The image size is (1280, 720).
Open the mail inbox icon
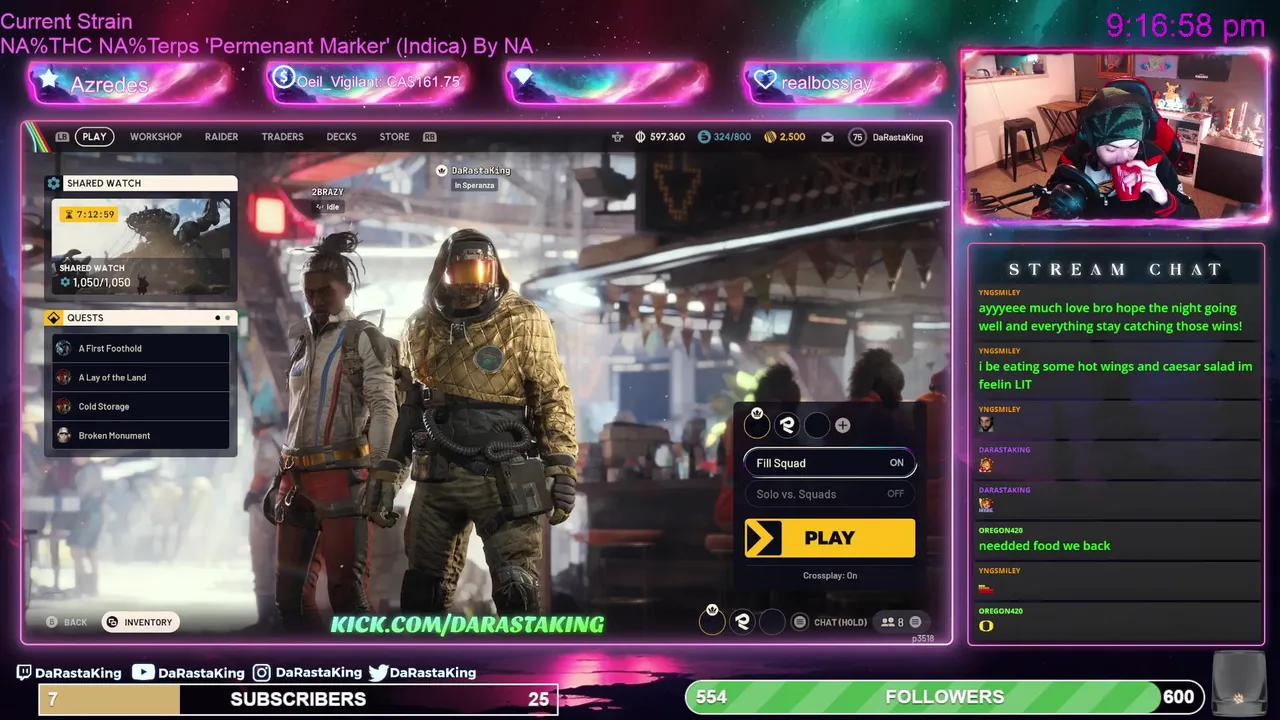click(x=828, y=137)
